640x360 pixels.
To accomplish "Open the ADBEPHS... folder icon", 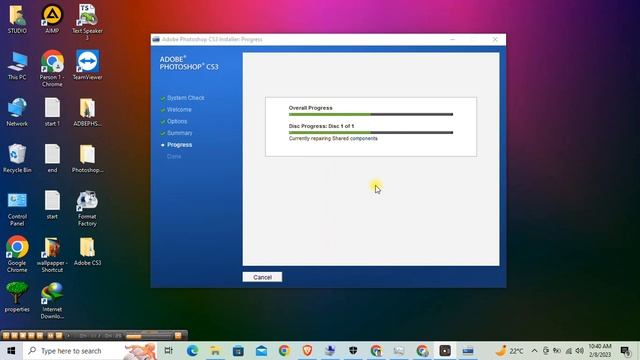I will coord(87,112).
